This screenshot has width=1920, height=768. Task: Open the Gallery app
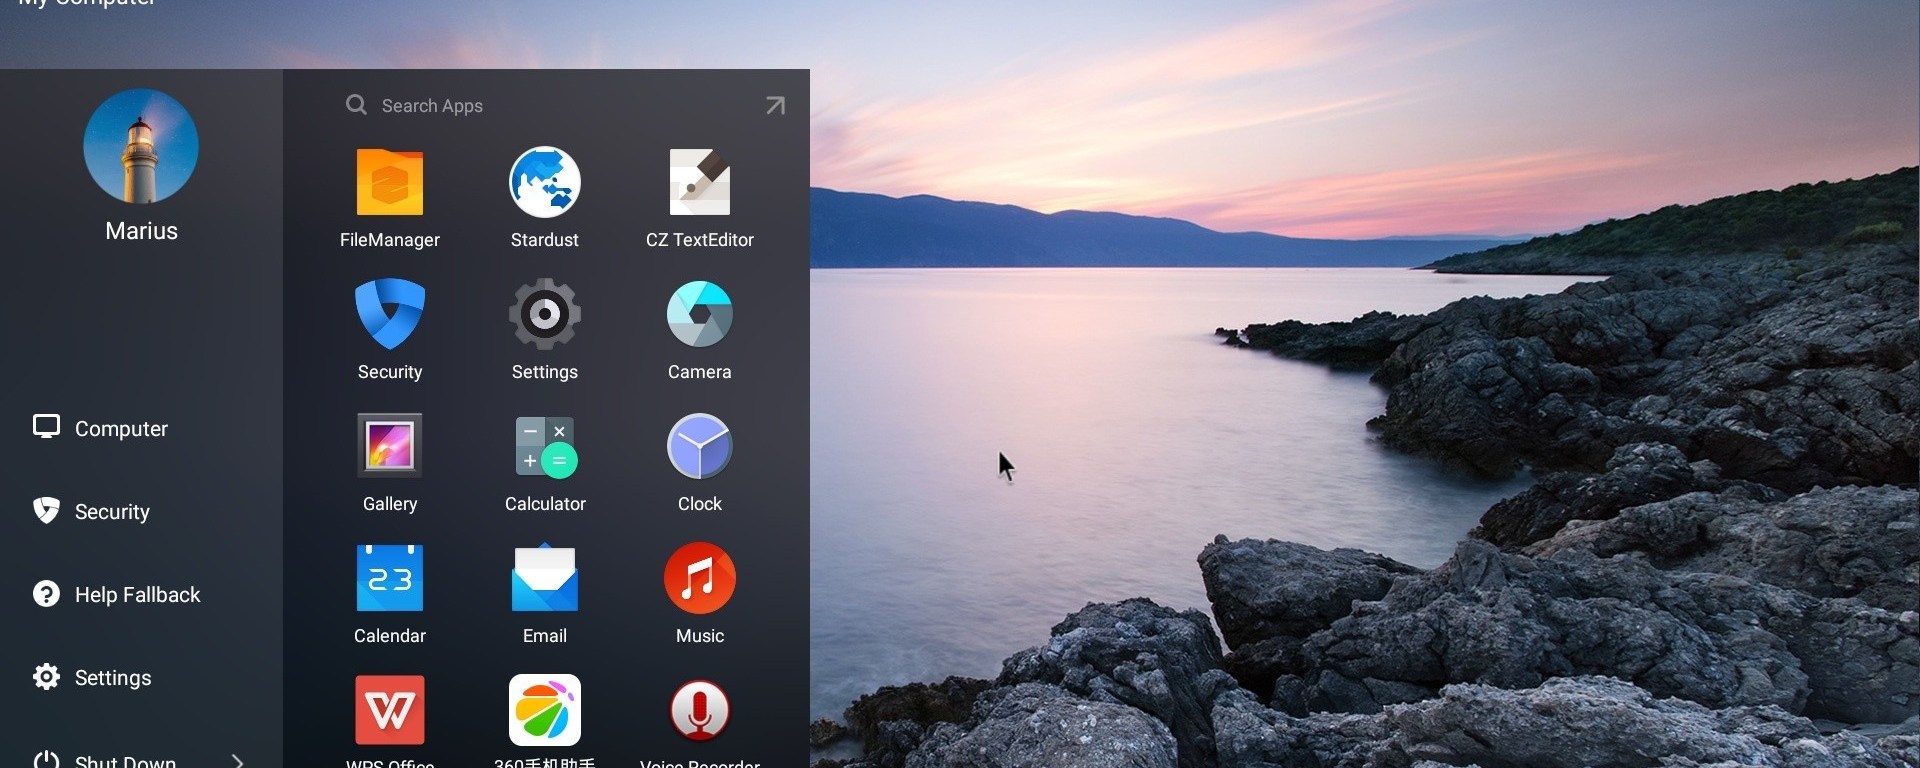[389, 446]
